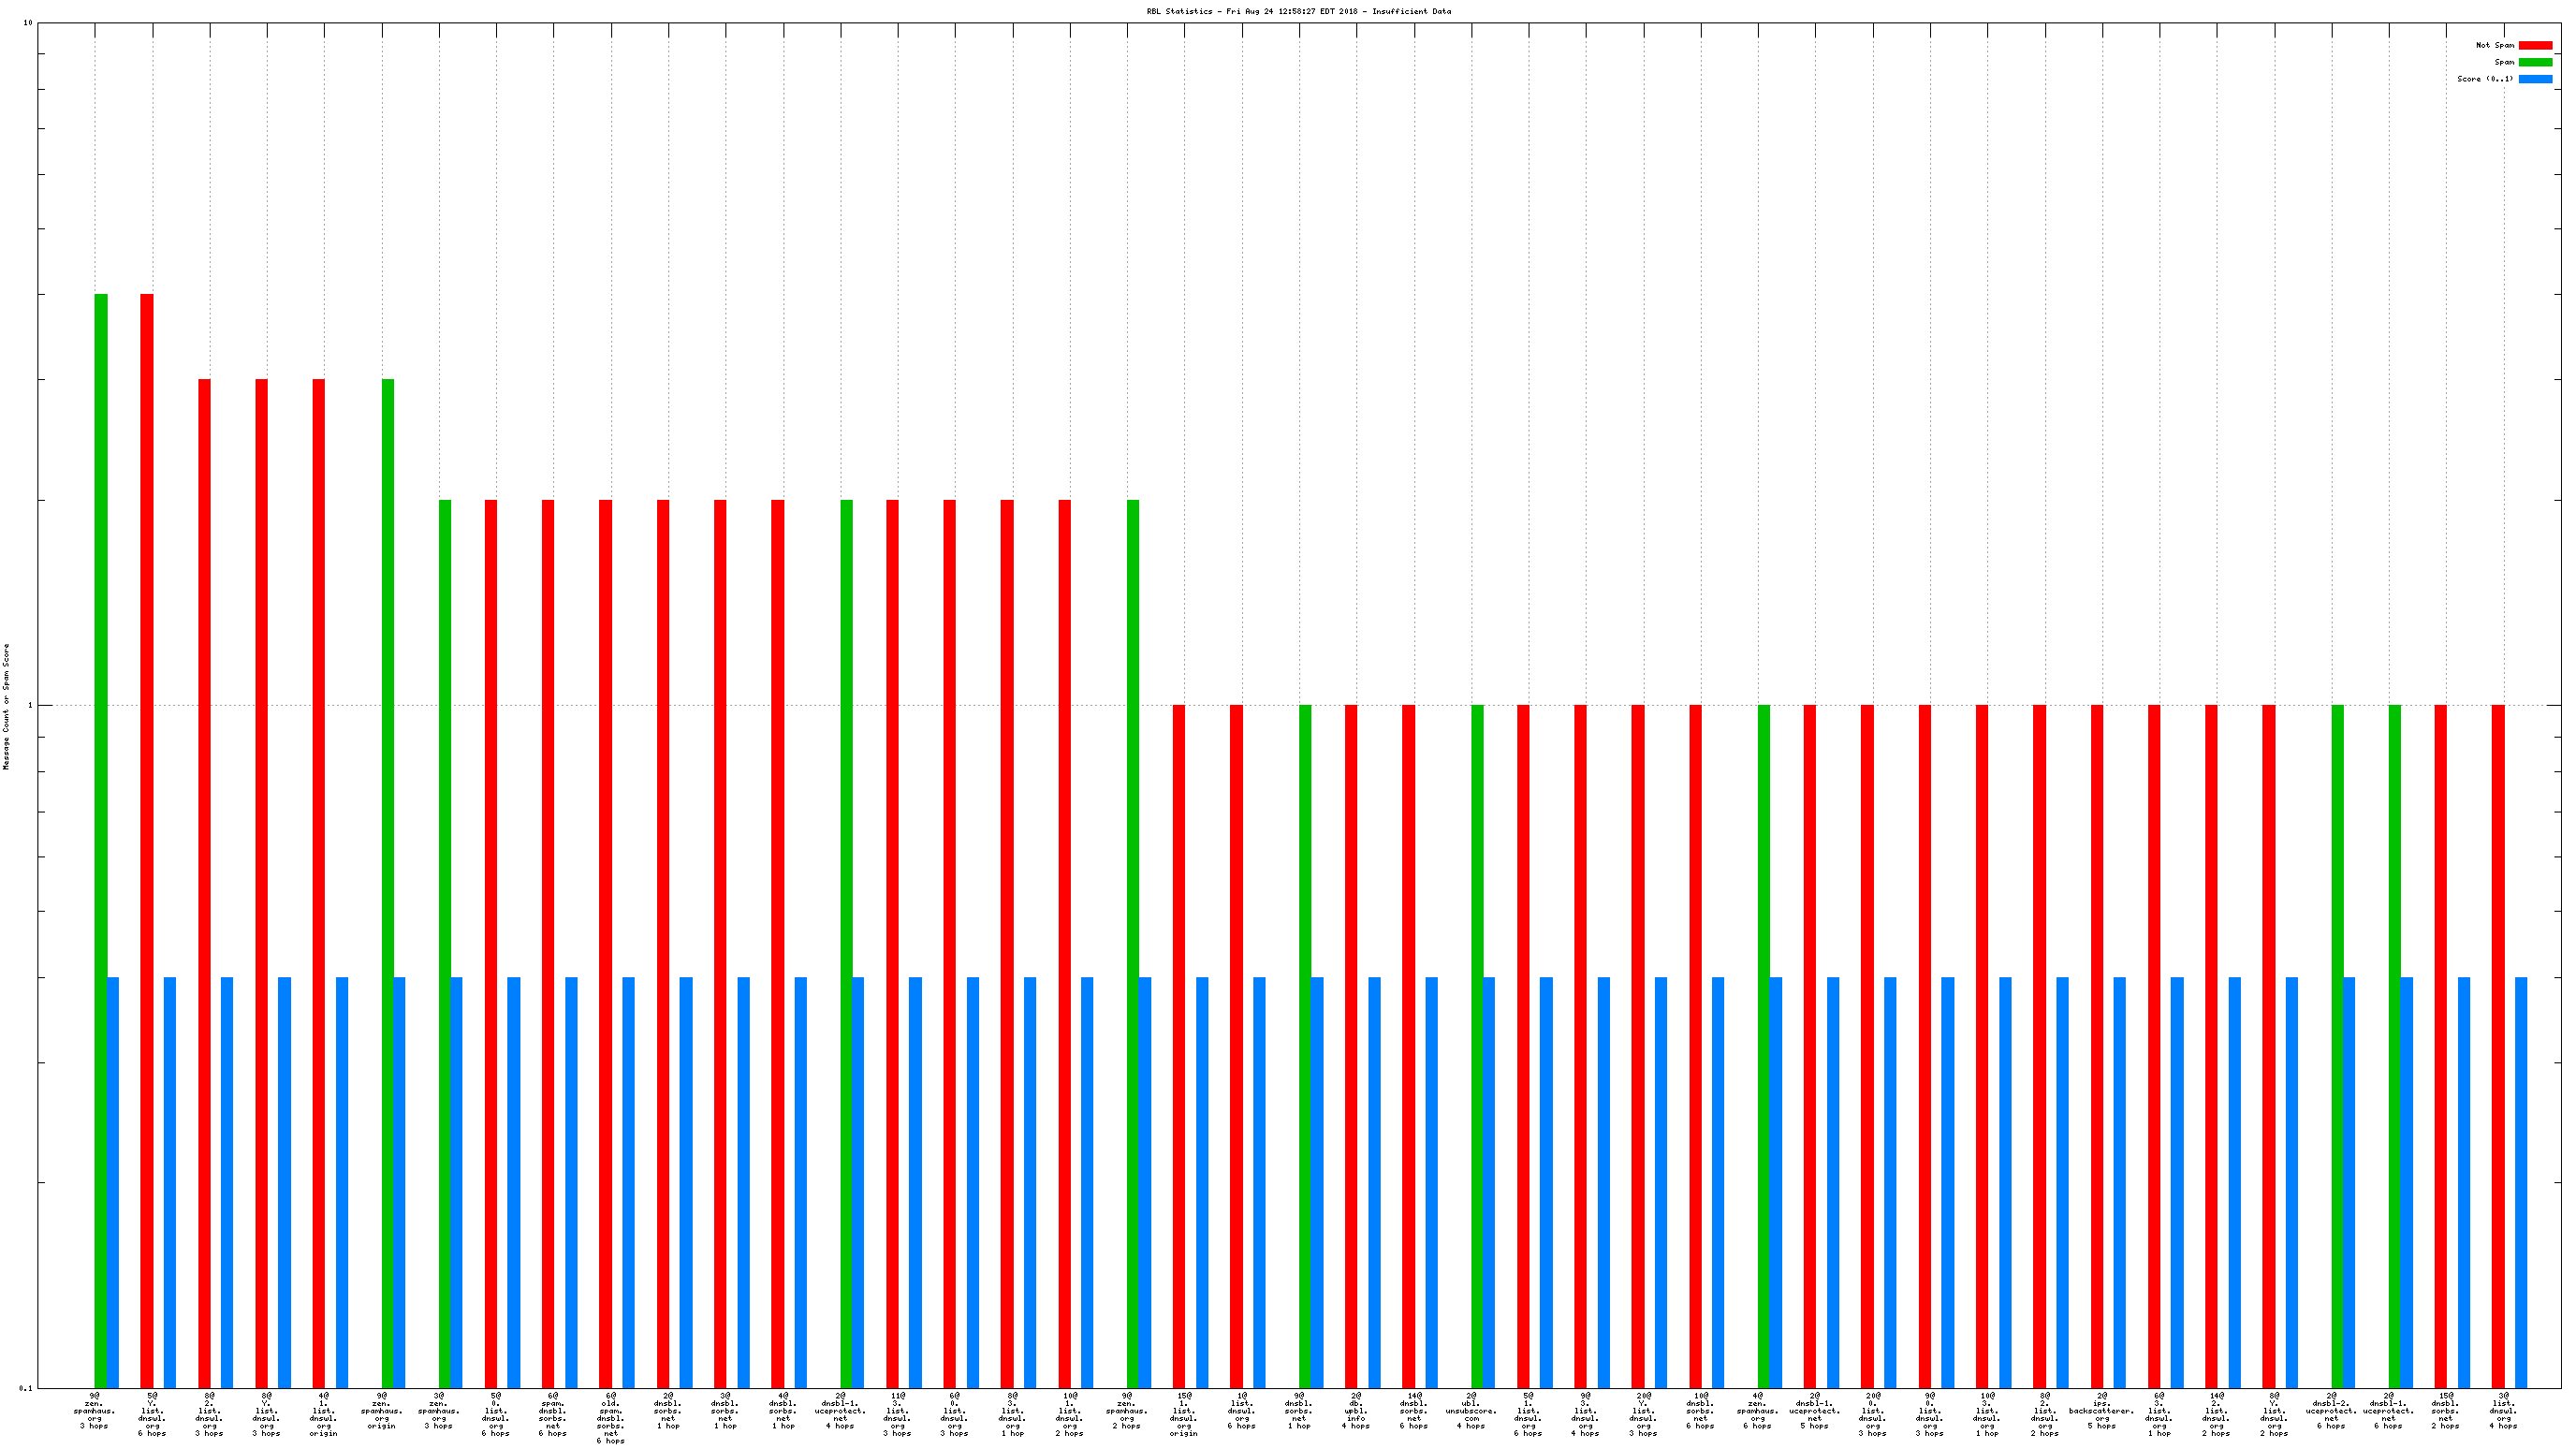
Task: Select the old.spam.dnsbl.sorbs.net 6 hops label
Action: (610, 1417)
